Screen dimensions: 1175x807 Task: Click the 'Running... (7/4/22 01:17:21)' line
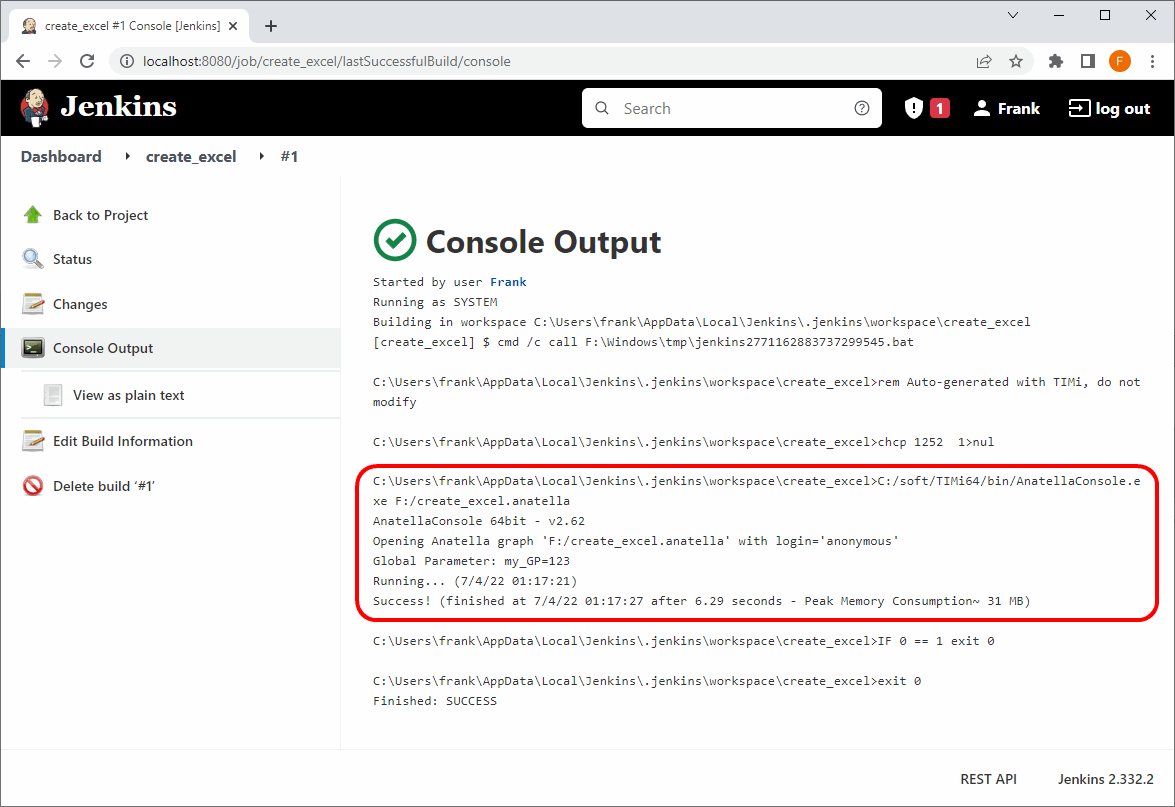click(475, 581)
